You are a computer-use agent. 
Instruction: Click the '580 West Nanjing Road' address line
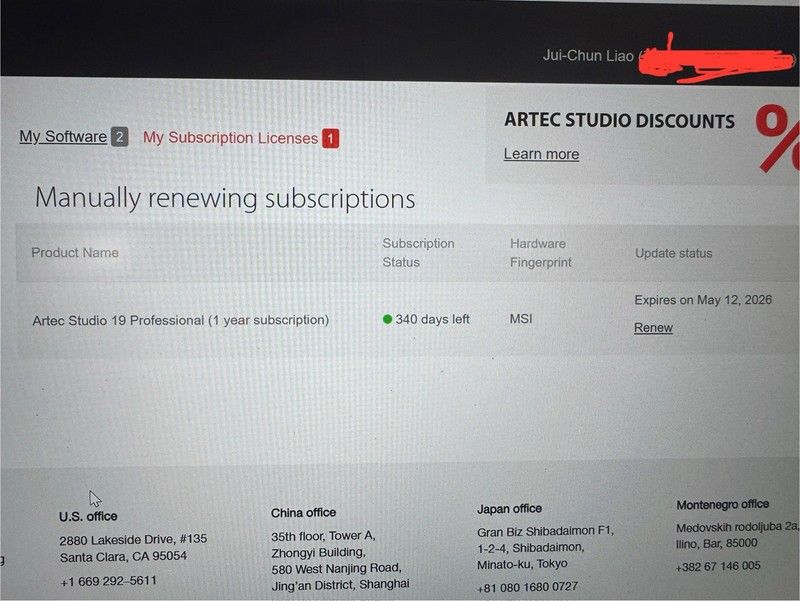coord(337,568)
